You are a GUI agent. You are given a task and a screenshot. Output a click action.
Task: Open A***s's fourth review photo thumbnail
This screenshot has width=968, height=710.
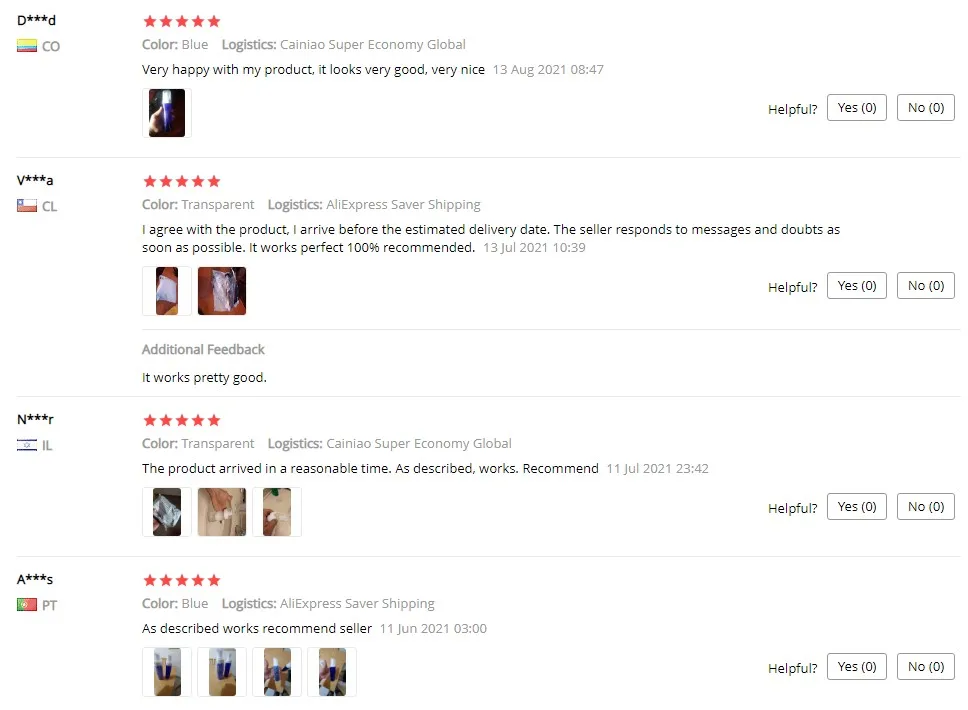pos(332,672)
